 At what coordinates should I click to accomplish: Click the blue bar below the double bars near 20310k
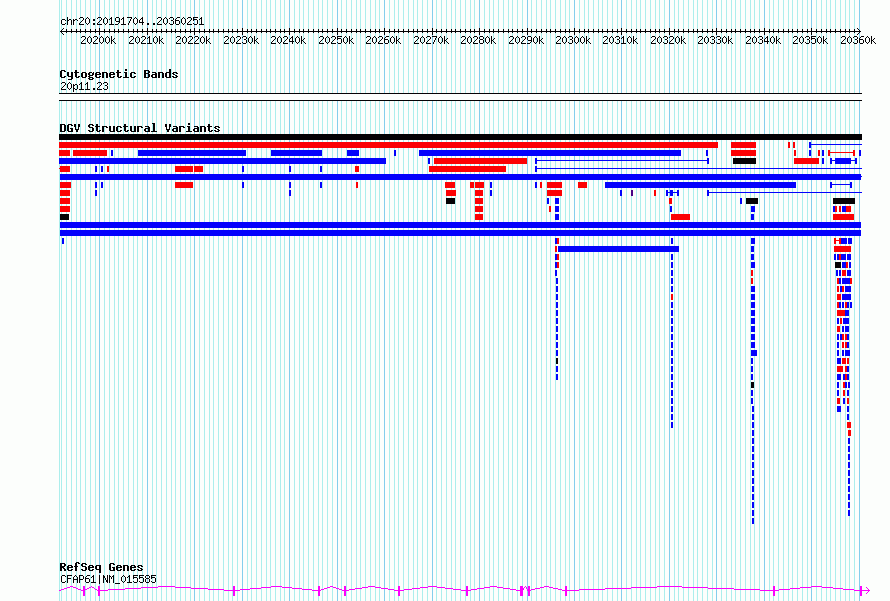(x=619, y=249)
